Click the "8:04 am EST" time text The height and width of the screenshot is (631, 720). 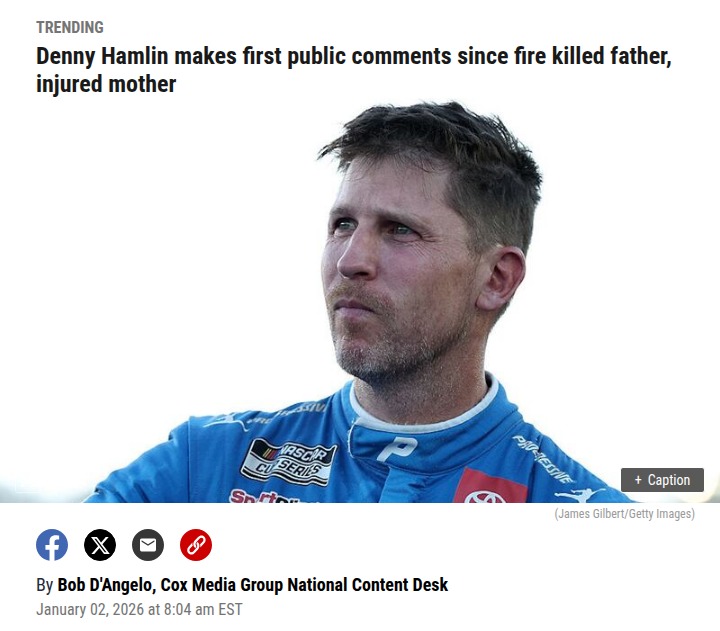202,609
